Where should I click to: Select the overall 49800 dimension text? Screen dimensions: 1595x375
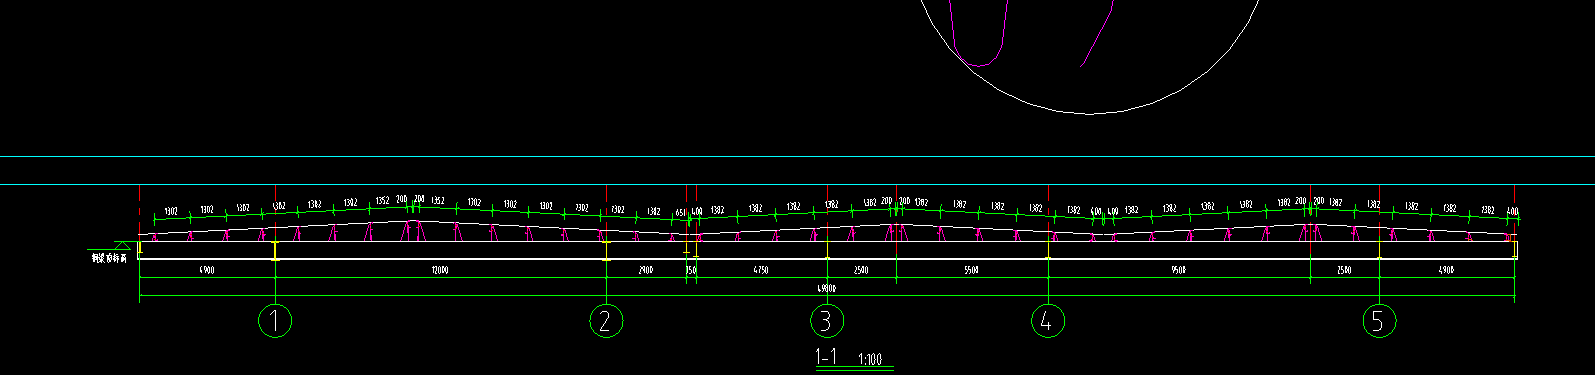pyautogui.click(x=826, y=288)
